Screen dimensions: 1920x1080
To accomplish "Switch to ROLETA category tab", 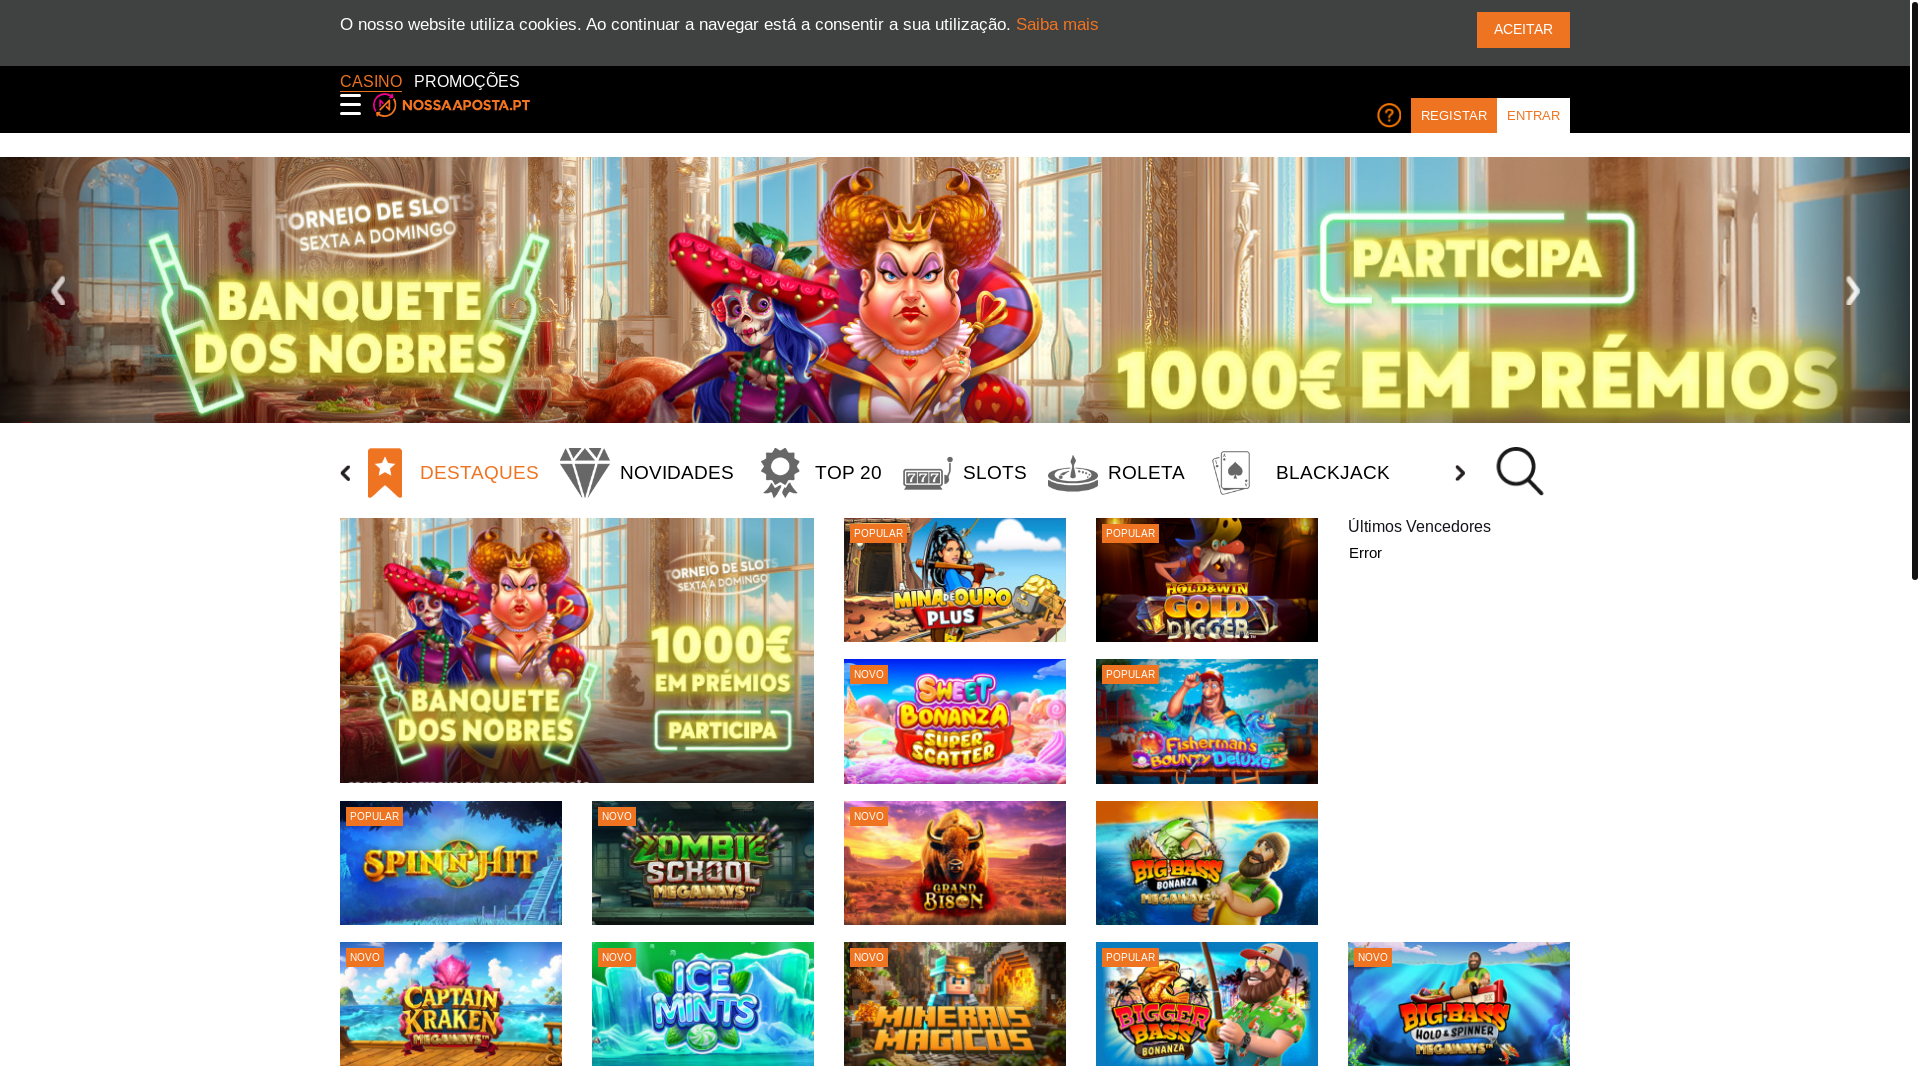I will click(1146, 473).
